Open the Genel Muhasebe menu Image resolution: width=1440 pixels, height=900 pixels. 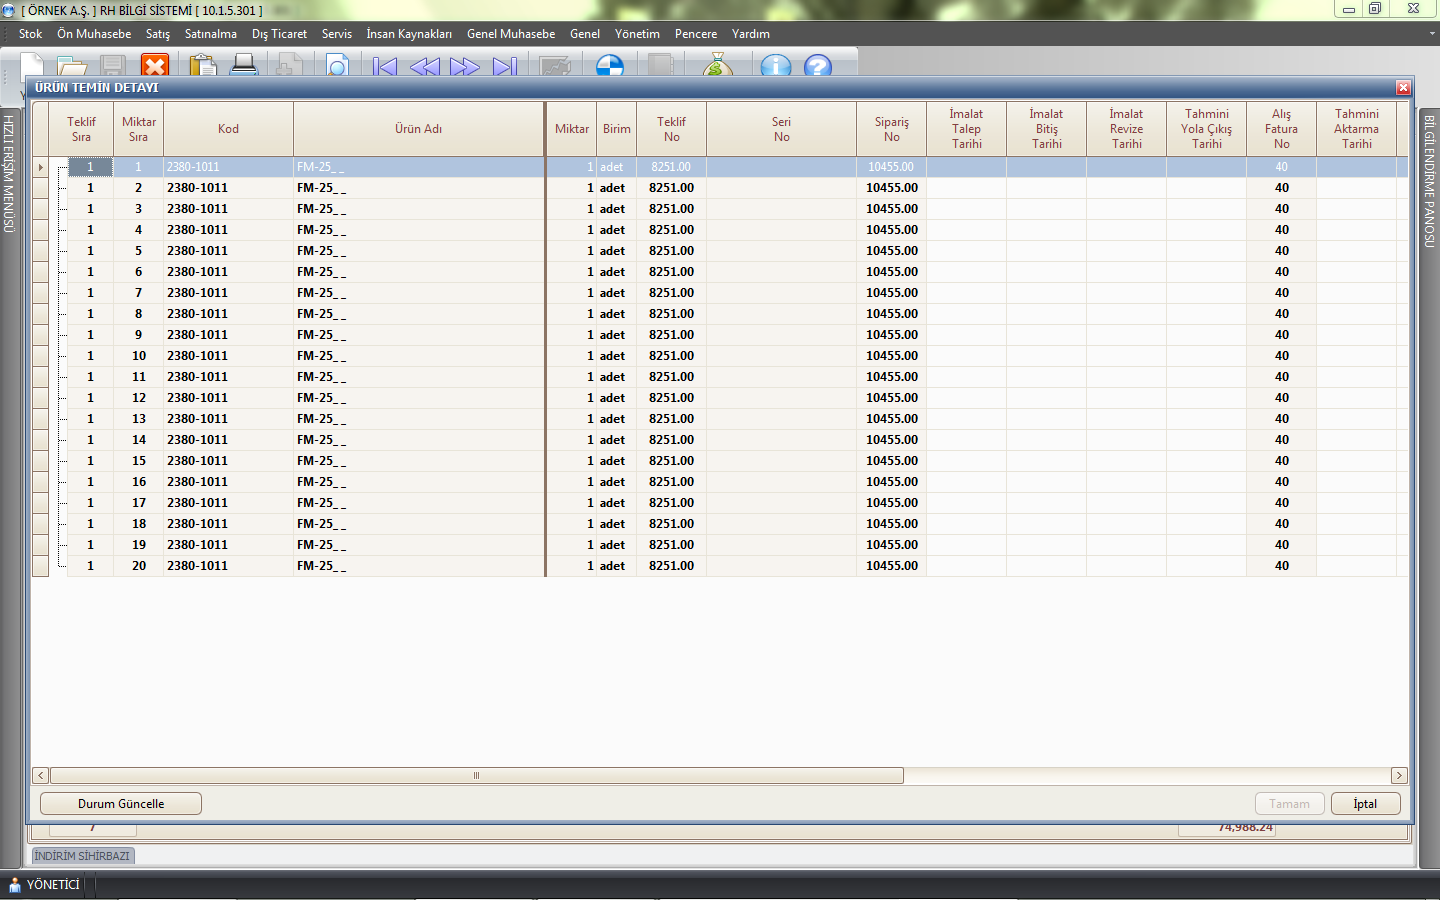pyautogui.click(x=510, y=34)
